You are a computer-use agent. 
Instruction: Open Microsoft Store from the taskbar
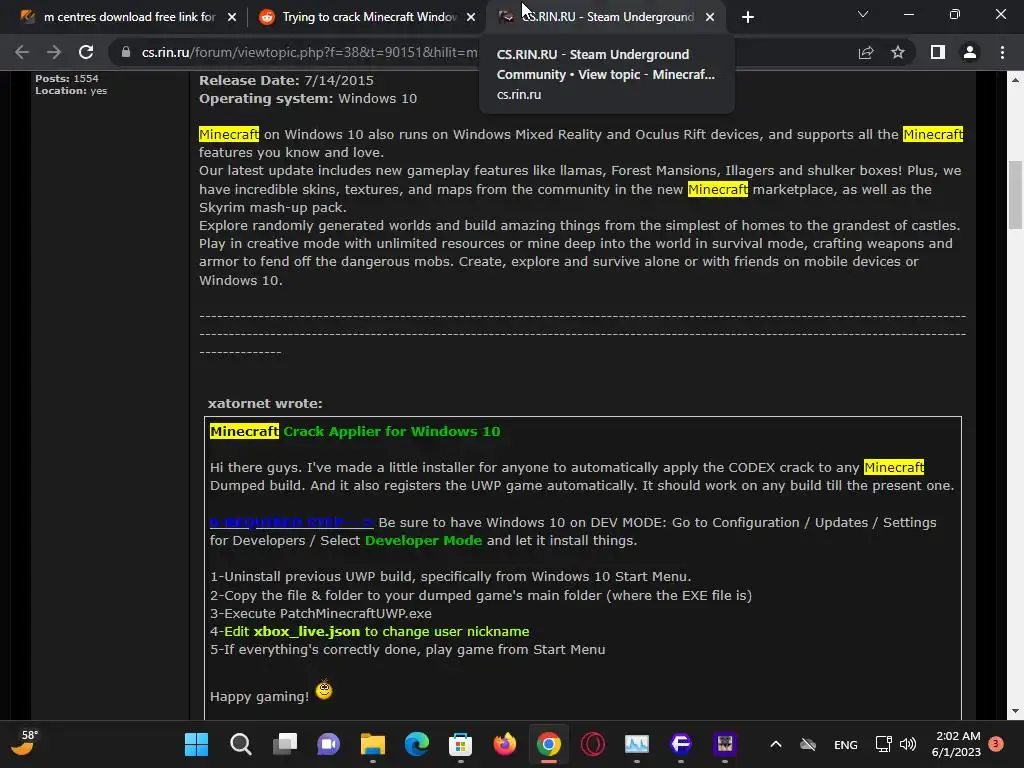(460, 744)
